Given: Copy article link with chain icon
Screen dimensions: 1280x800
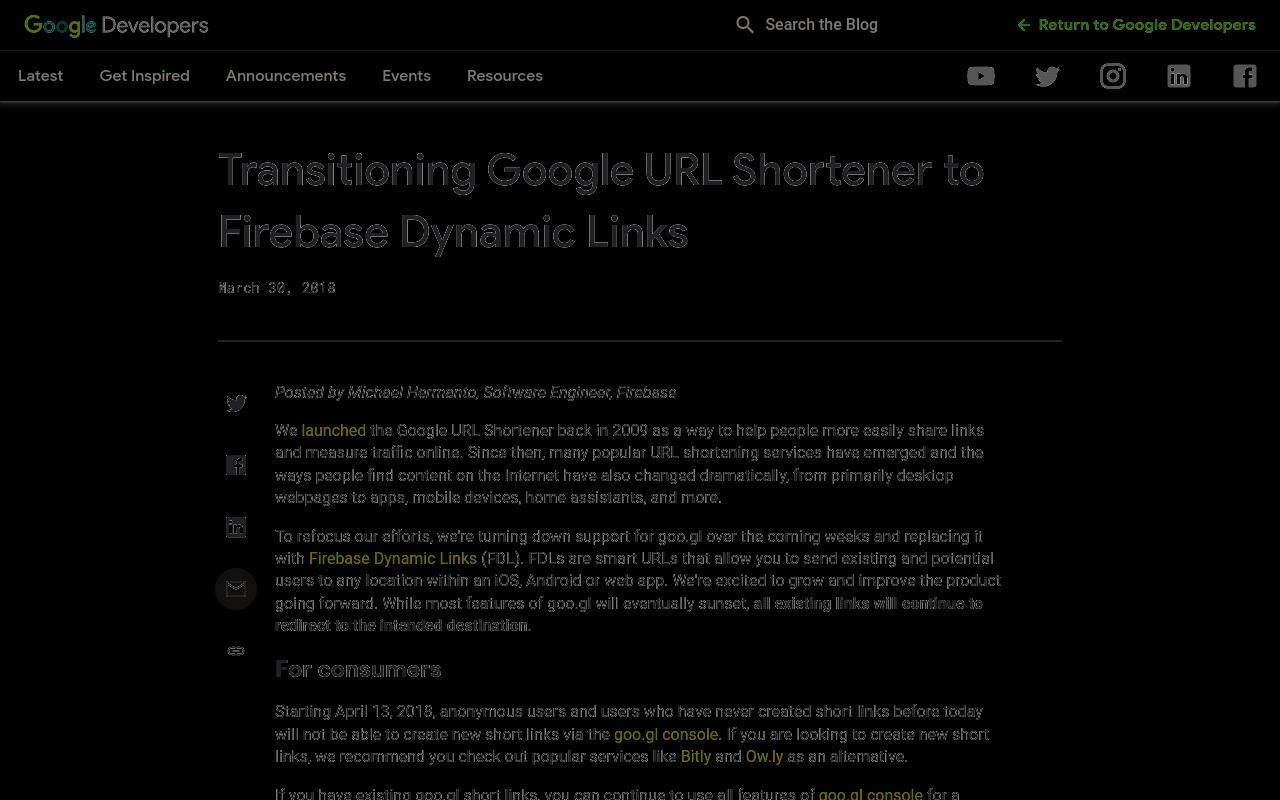Looking at the screenshot, I should pyautogui.click(x=236, y=651).
